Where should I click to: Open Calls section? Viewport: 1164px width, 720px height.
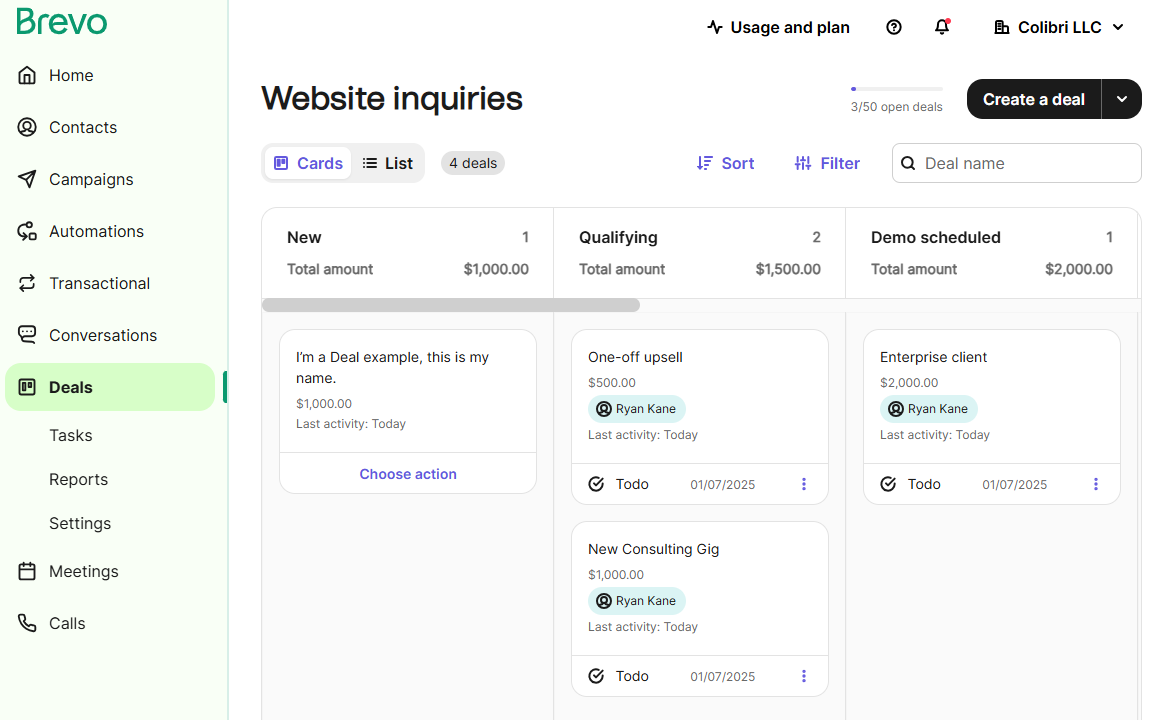[x=67, y=624]
